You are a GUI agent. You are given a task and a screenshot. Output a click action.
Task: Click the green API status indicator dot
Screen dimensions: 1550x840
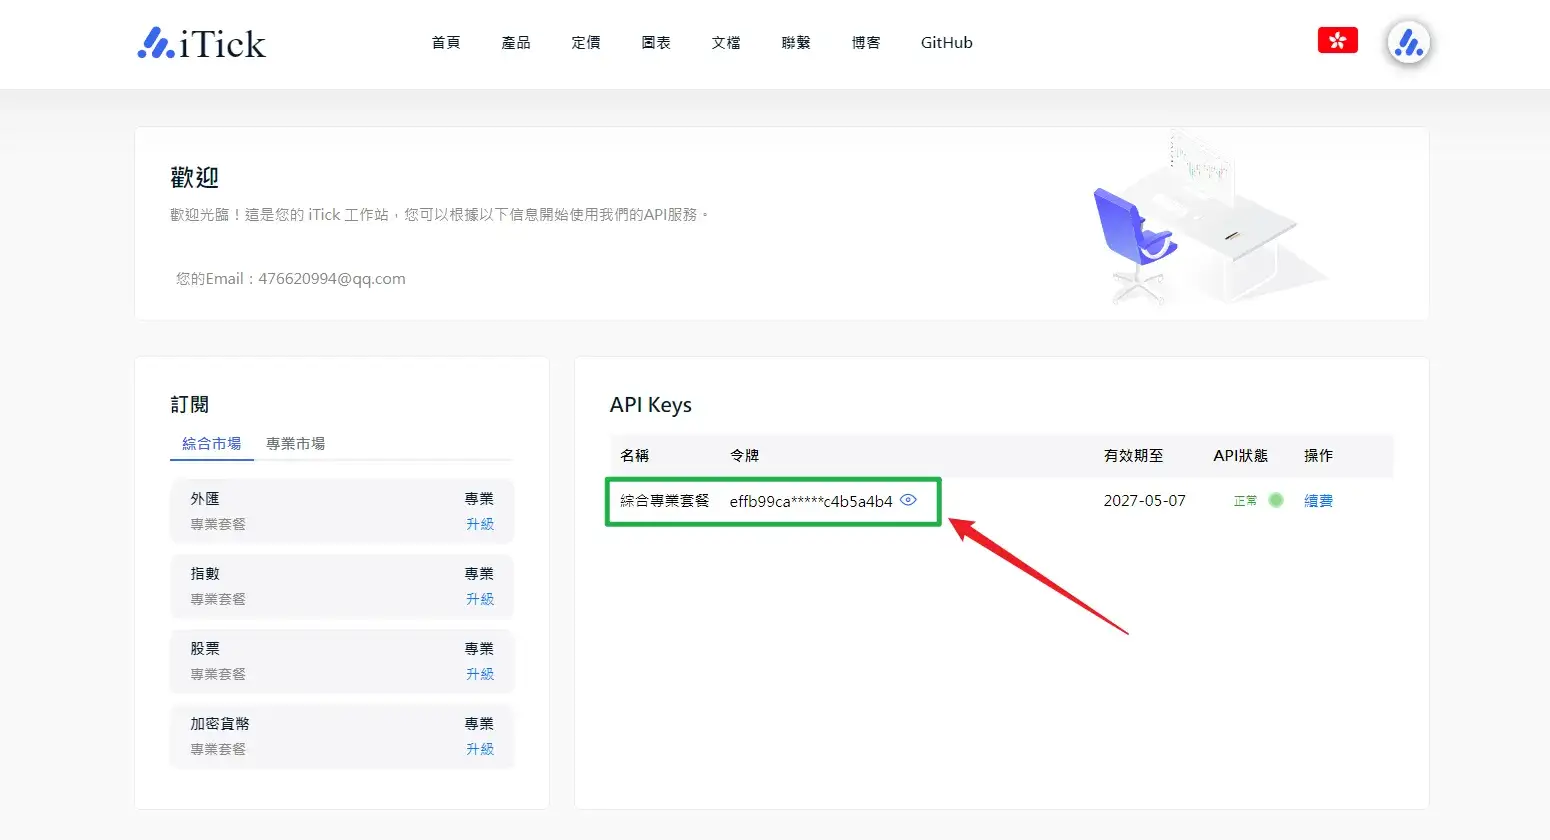coord(1276,500)
